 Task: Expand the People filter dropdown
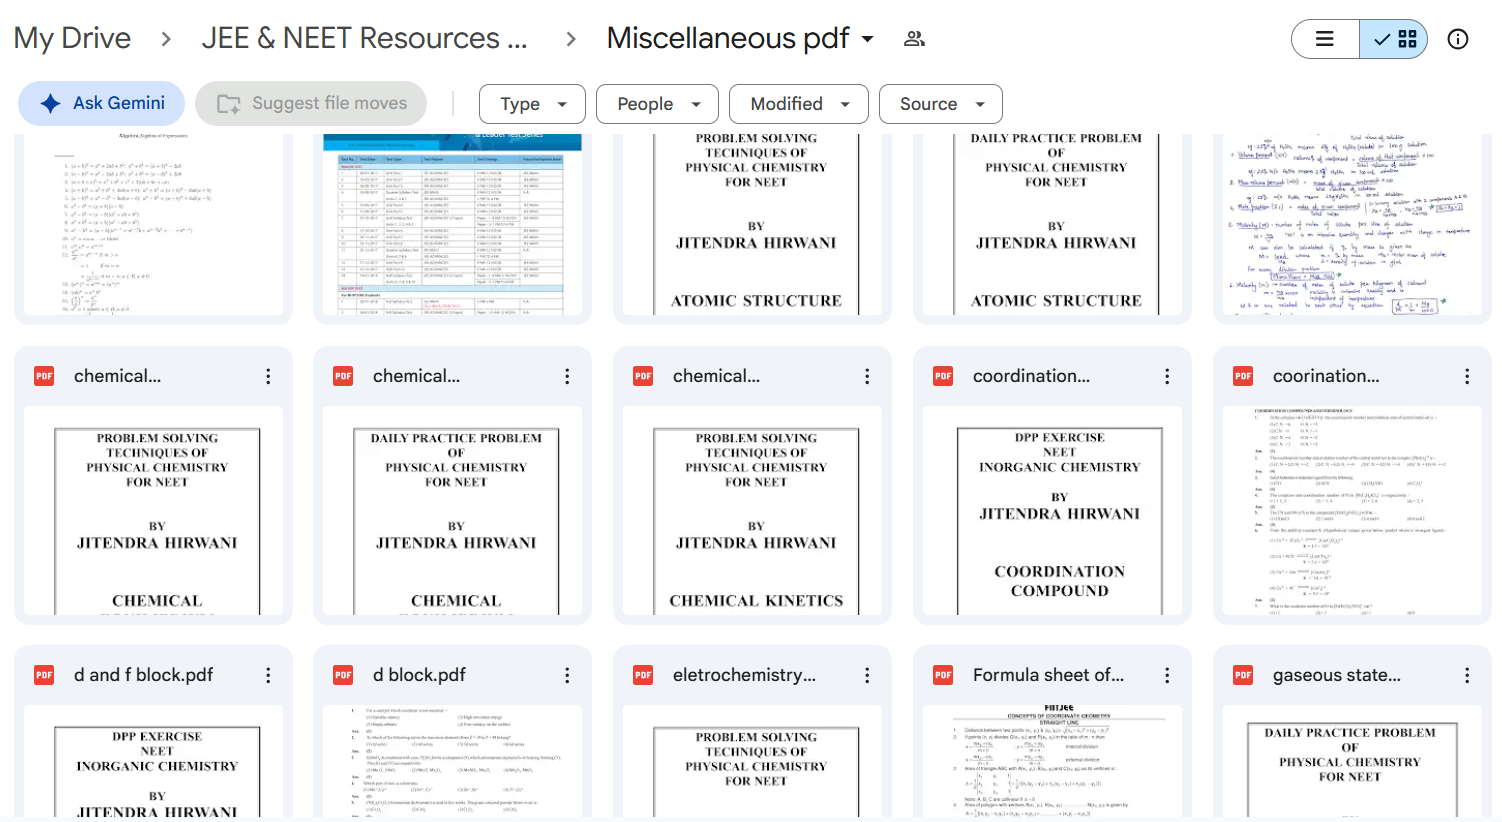(657, 104)
